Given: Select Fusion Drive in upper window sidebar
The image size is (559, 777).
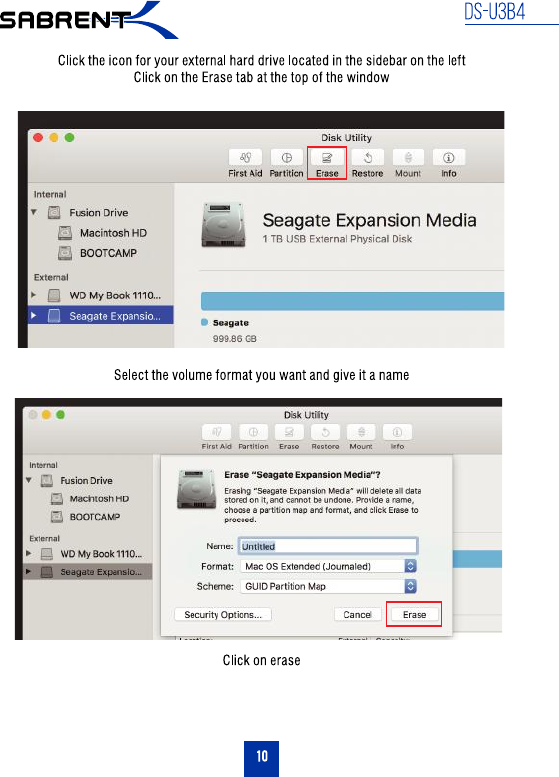Looking at the screenshot, I should (98, 213).
